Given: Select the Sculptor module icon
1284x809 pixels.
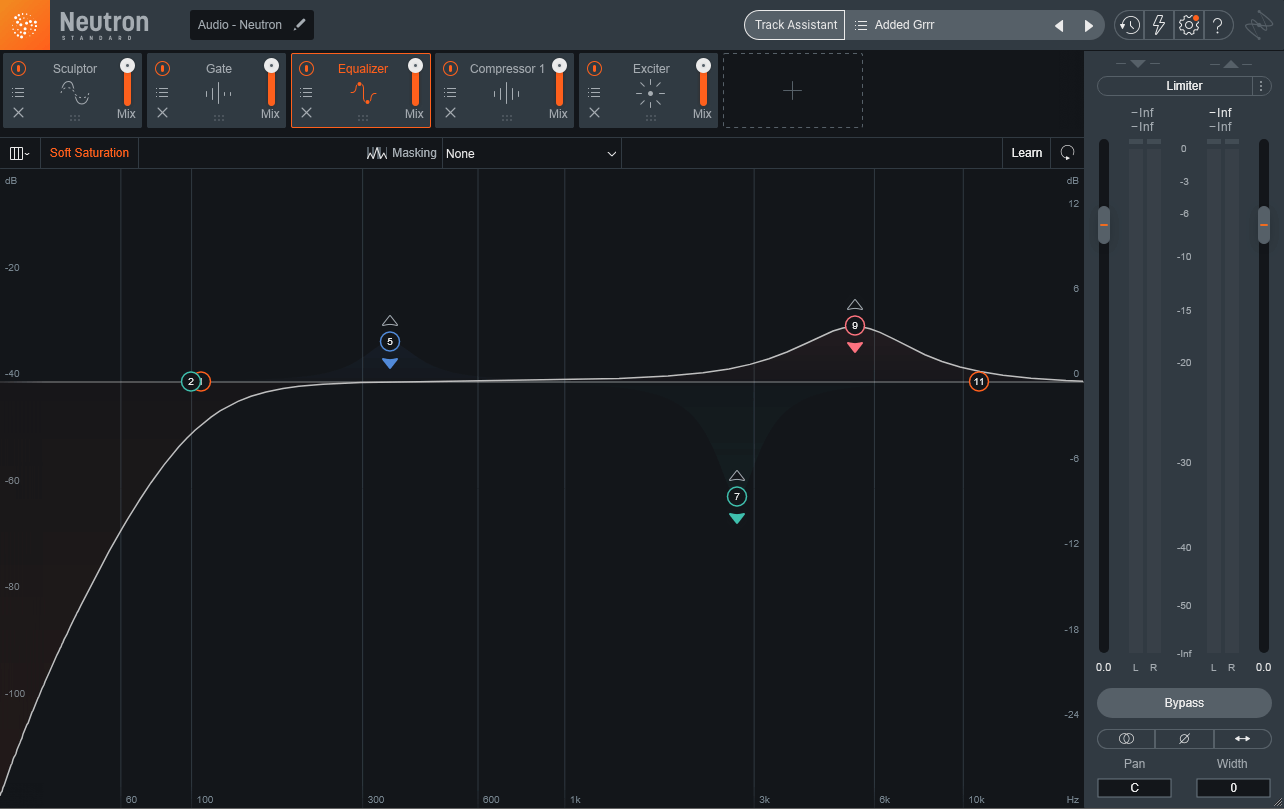Looking at the screenshot, I should 75,94.
